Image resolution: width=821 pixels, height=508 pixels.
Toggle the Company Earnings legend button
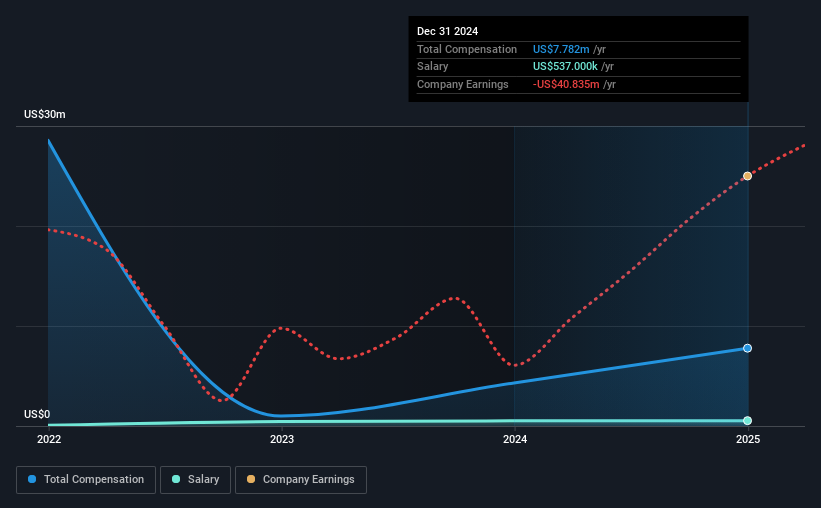coord(301,480)
